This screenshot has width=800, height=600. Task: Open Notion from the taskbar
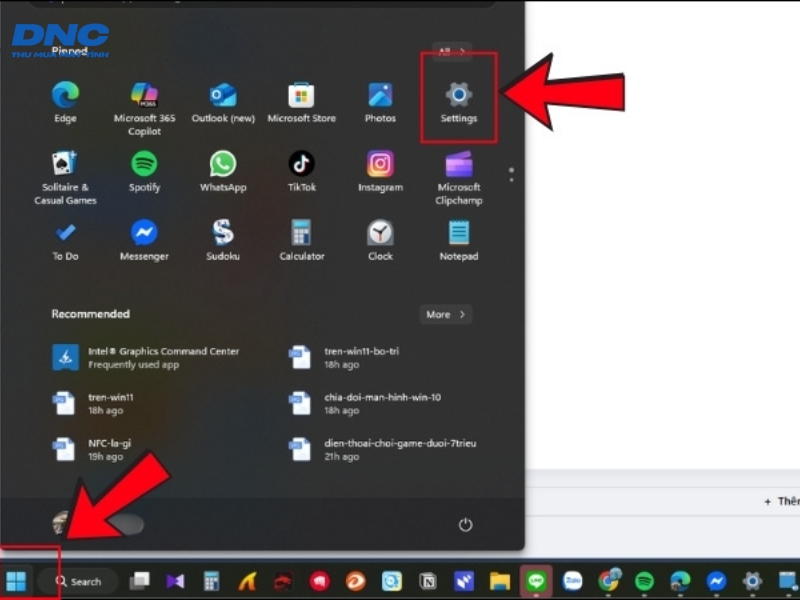click(x=428, y=581)
